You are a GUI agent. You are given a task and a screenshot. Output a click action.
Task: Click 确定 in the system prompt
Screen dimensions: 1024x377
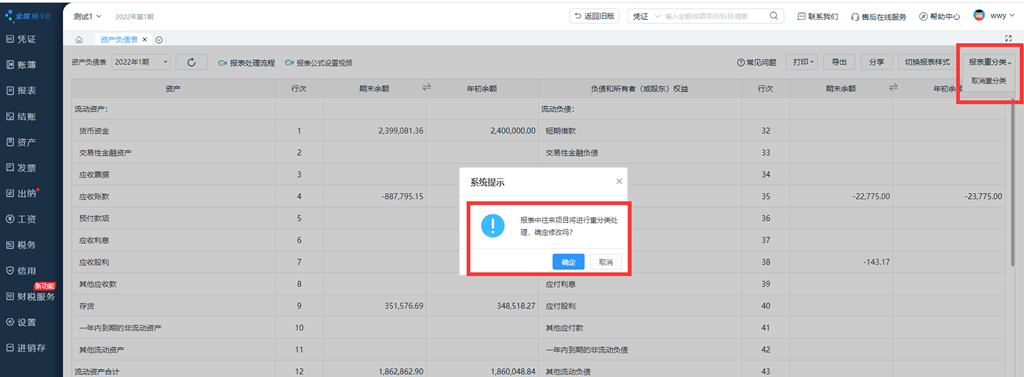tap(568, 262)
